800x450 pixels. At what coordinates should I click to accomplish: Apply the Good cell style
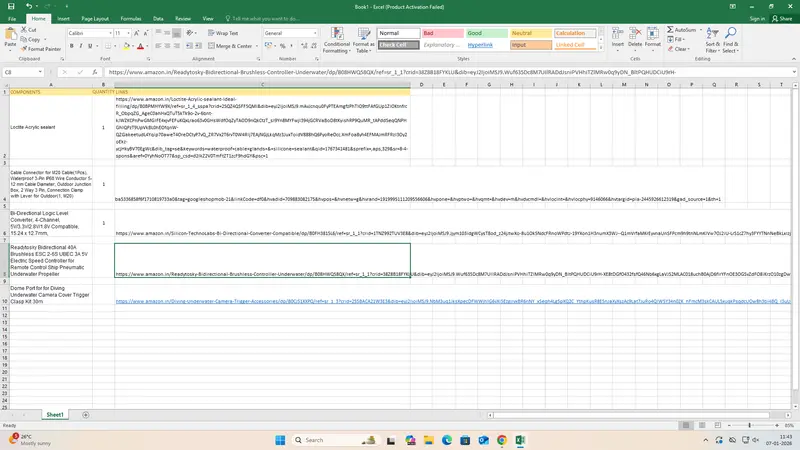click(486, 33)
